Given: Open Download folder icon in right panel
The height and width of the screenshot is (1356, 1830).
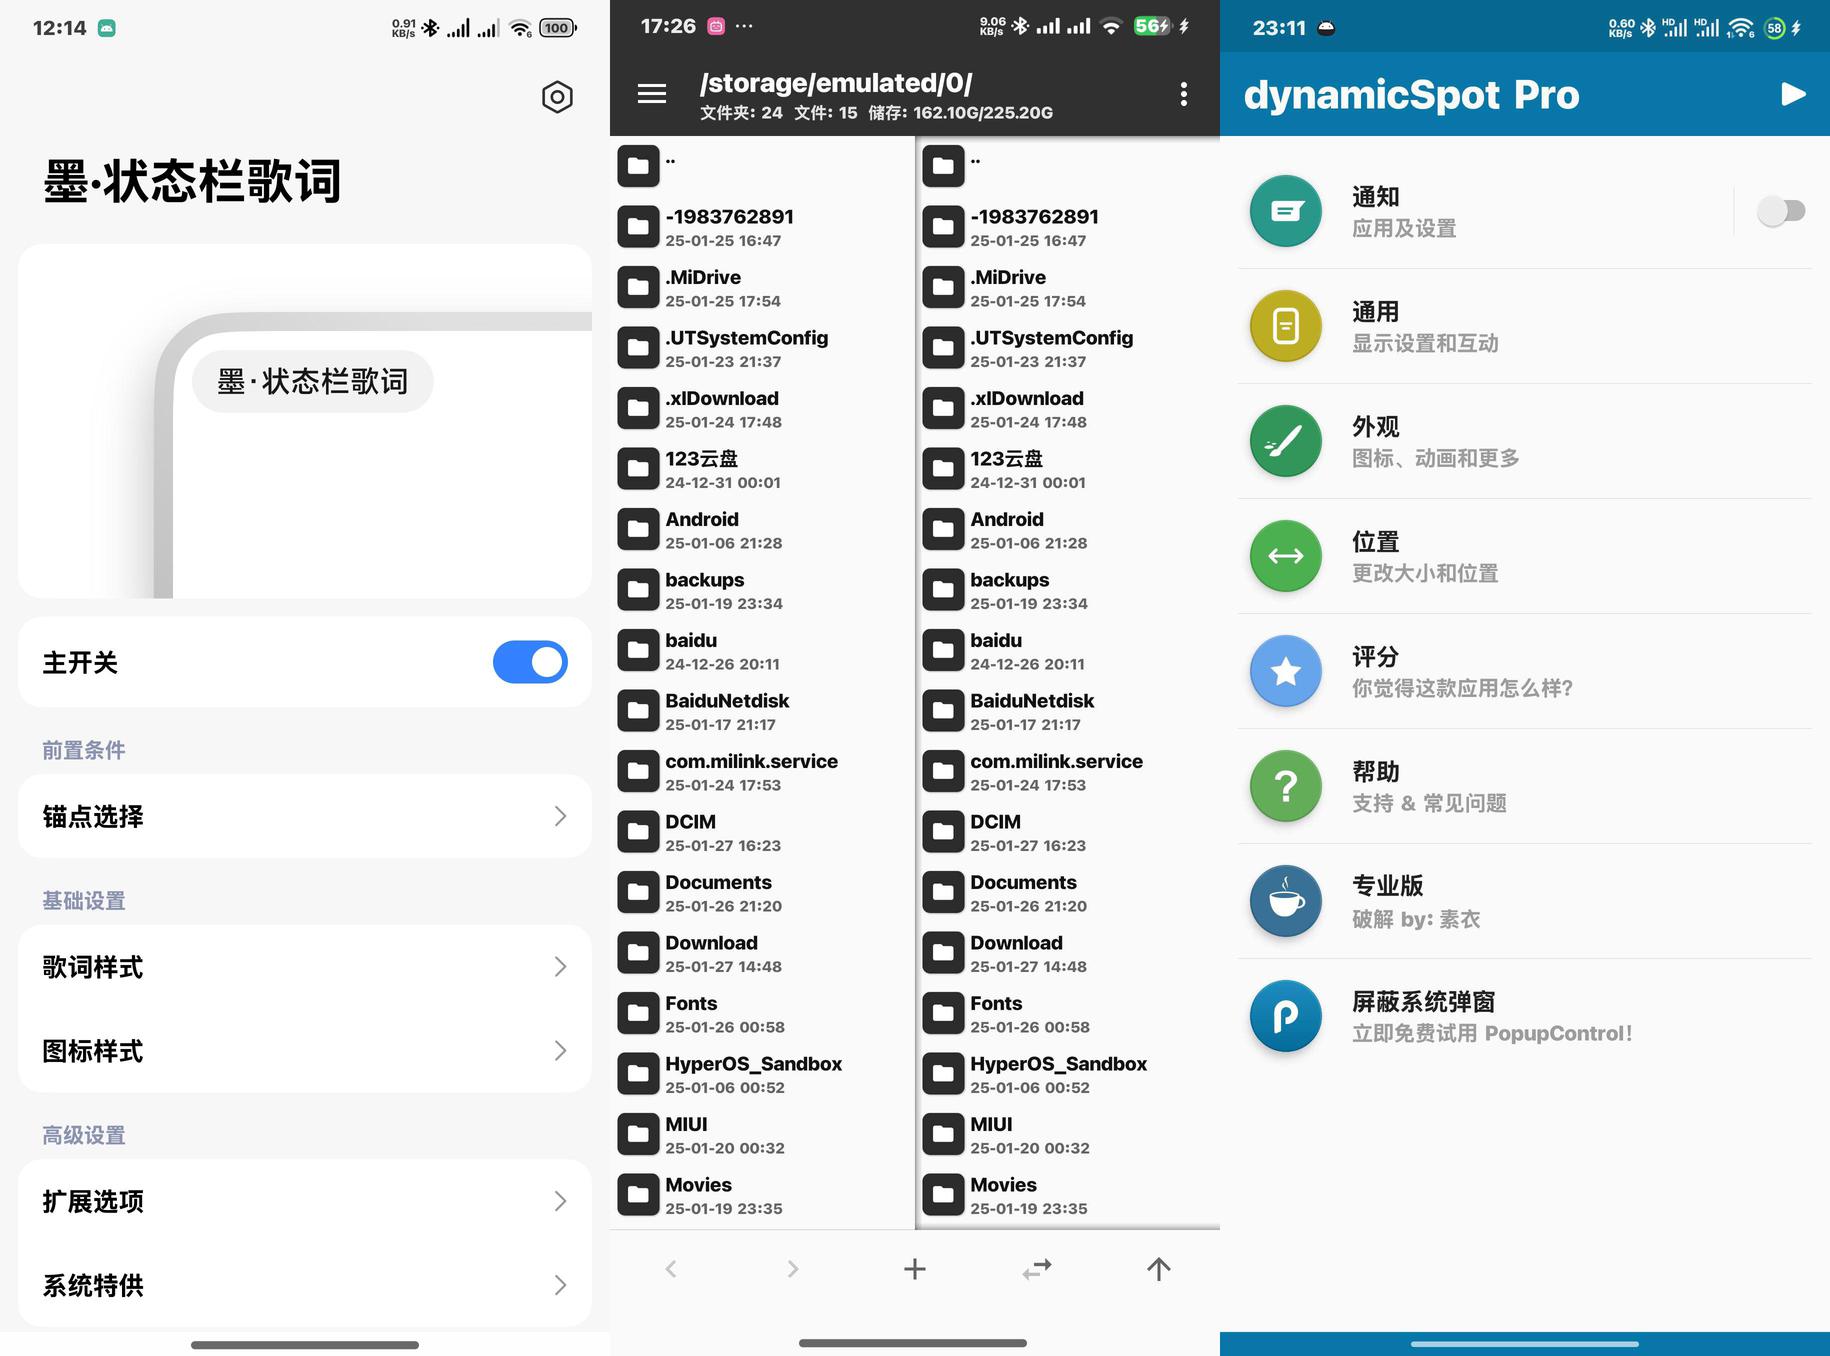Looking at the screenshot, I should point(943,952).
